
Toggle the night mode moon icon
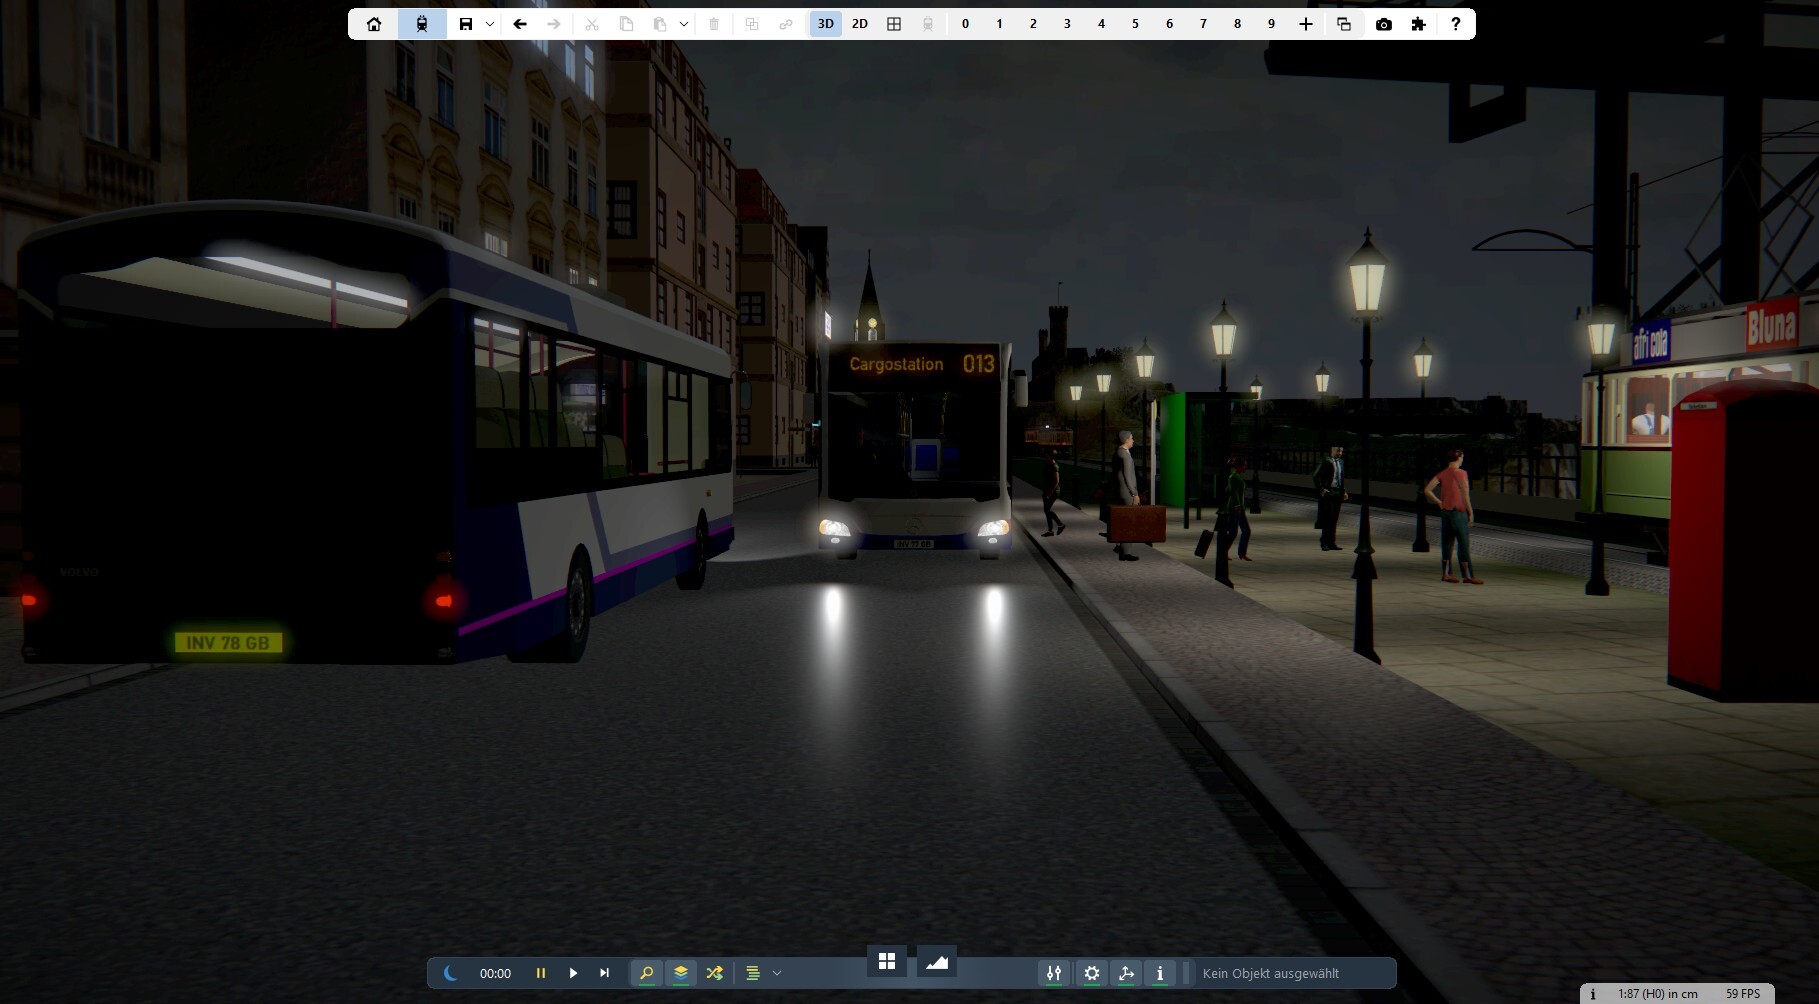point(450,973)
